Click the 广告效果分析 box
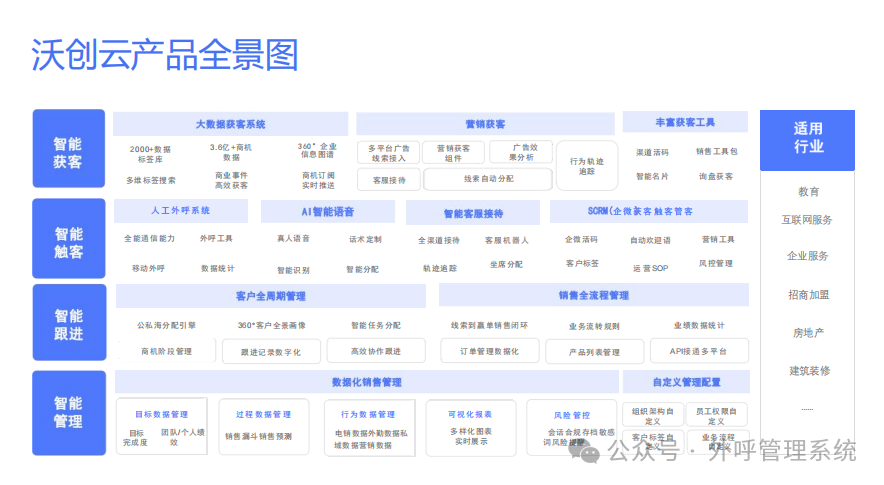Image resolution: width=884 pixels, height=485 pixels. (521, 152)
